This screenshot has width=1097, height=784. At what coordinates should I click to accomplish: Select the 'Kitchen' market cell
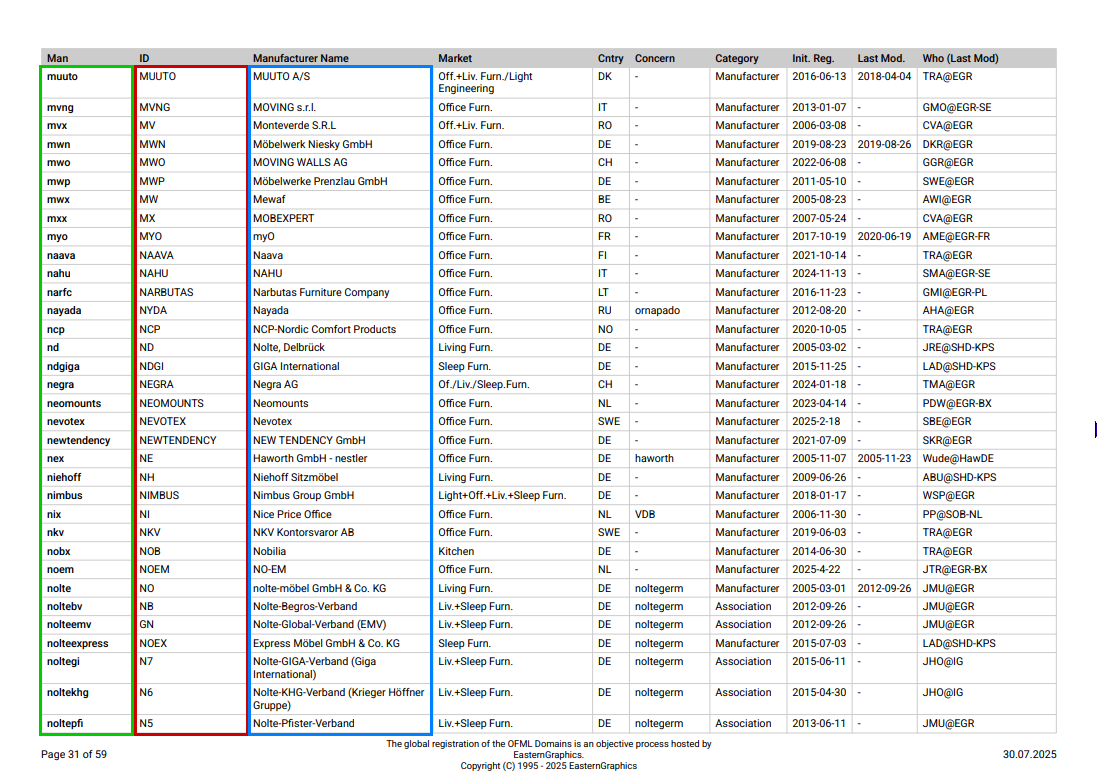pyautogui.click(x=455, y=552)
